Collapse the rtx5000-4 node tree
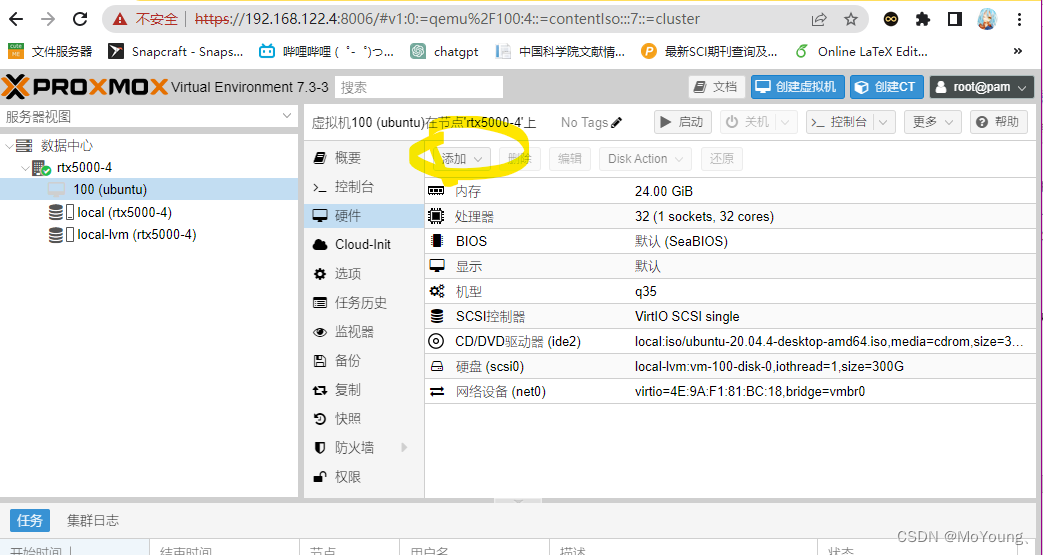1043x555 pixels. [25, 168]
